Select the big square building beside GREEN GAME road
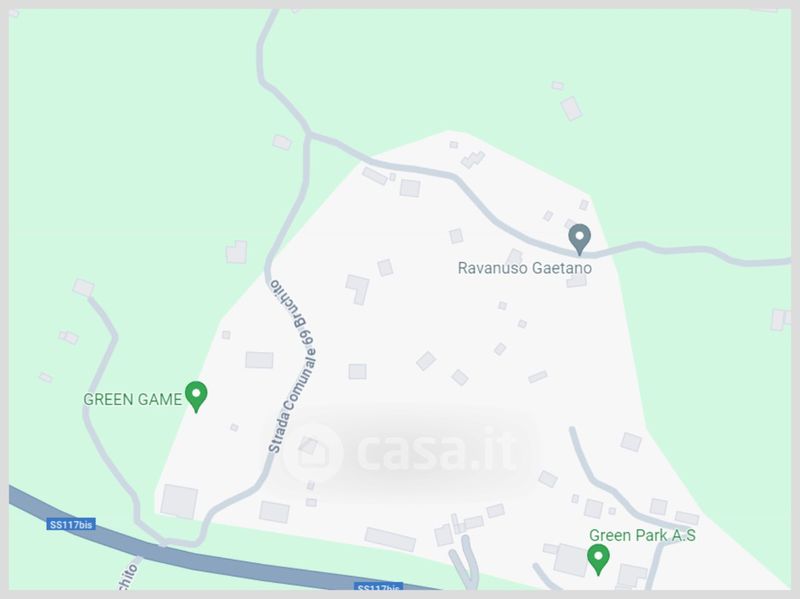Image resolution: width=800 pixels, height=599 pixels. tap(179, 502)
